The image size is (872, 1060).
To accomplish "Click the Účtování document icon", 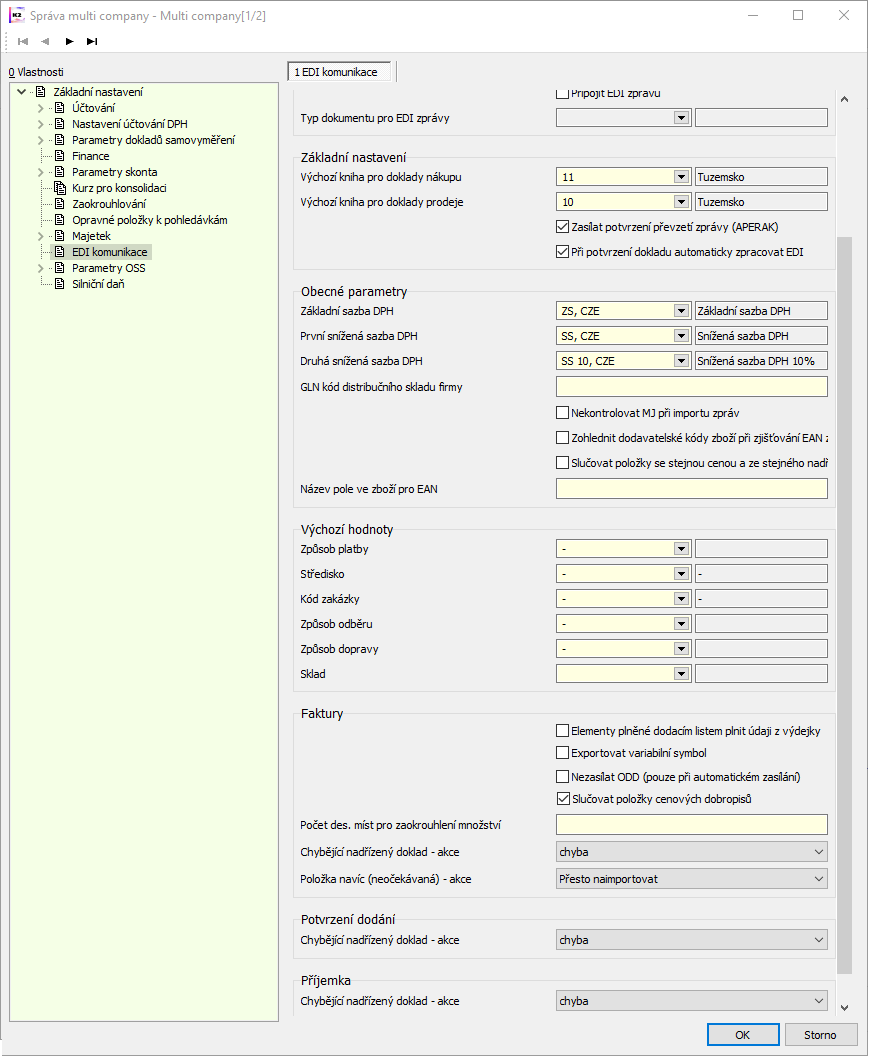I will pyautogui.click(x=59, y=107).
